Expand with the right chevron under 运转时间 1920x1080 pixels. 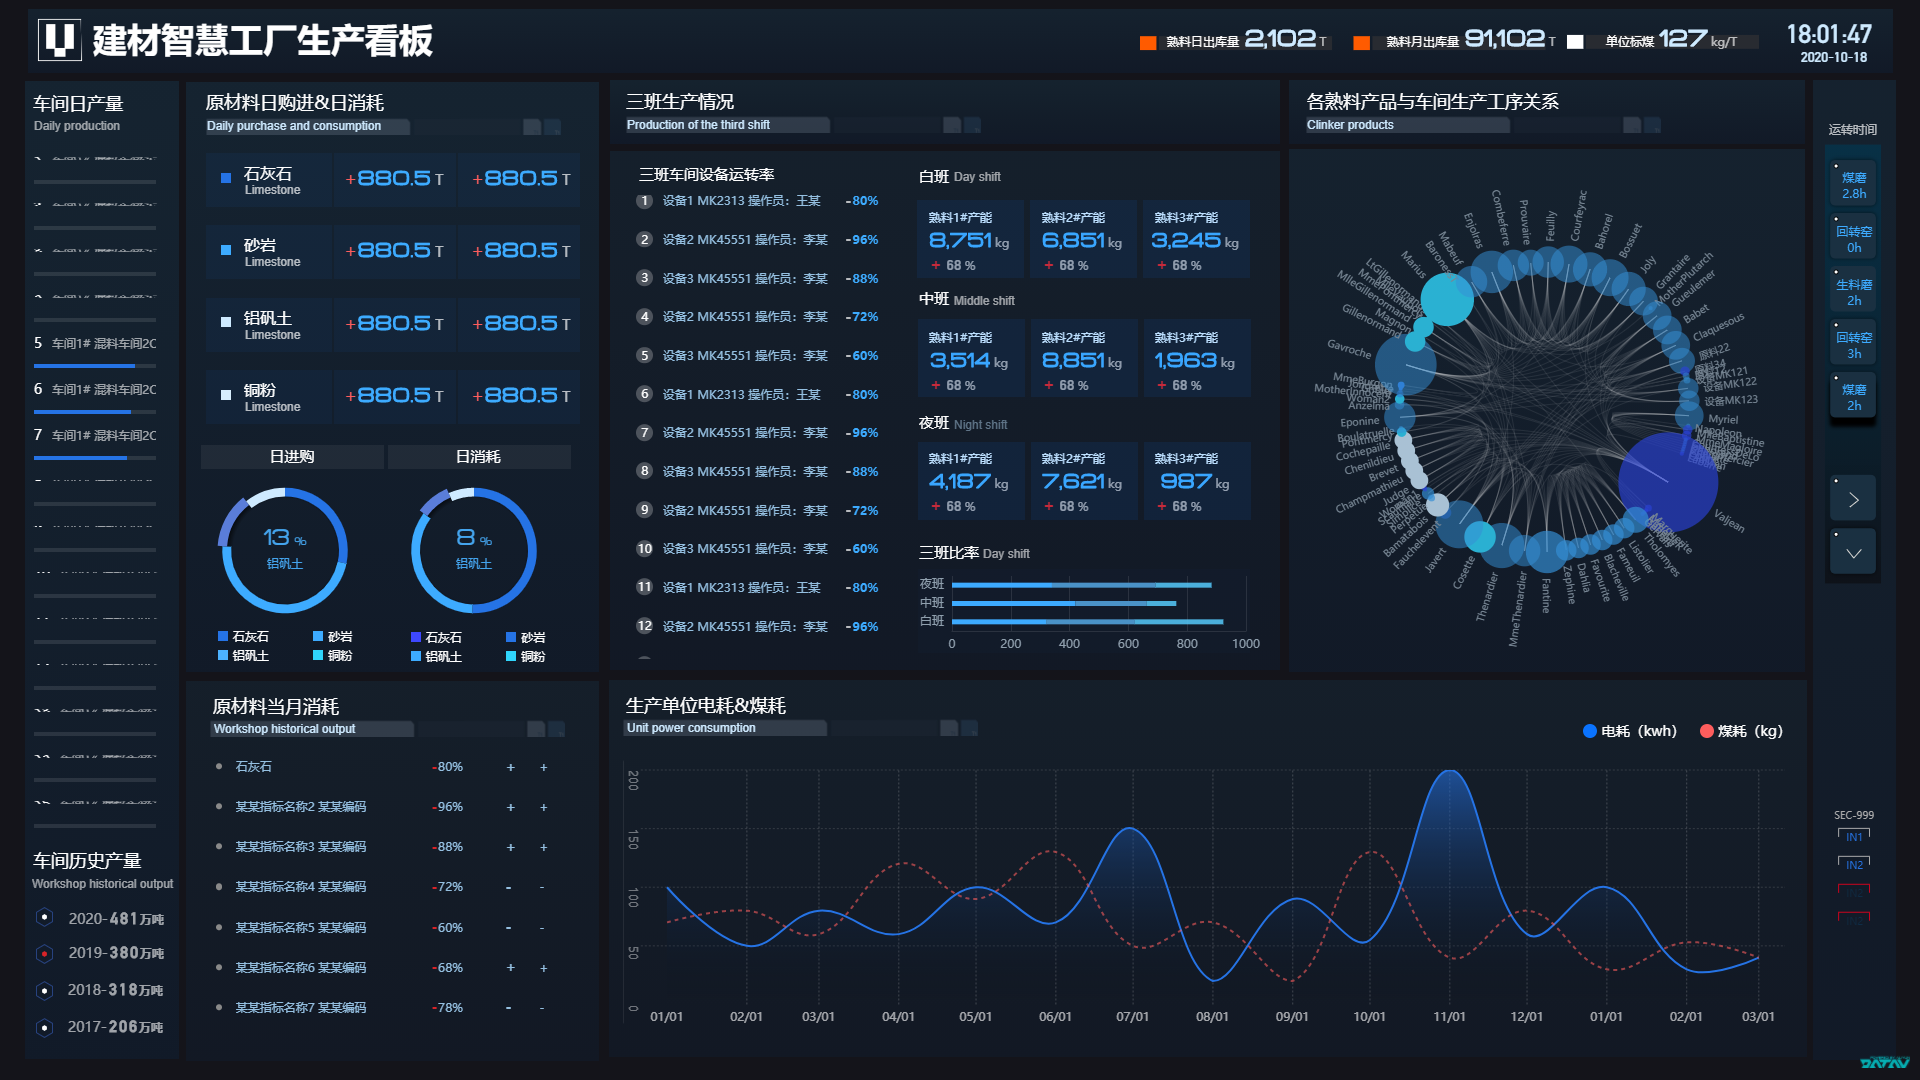(x=1853, y=500)
